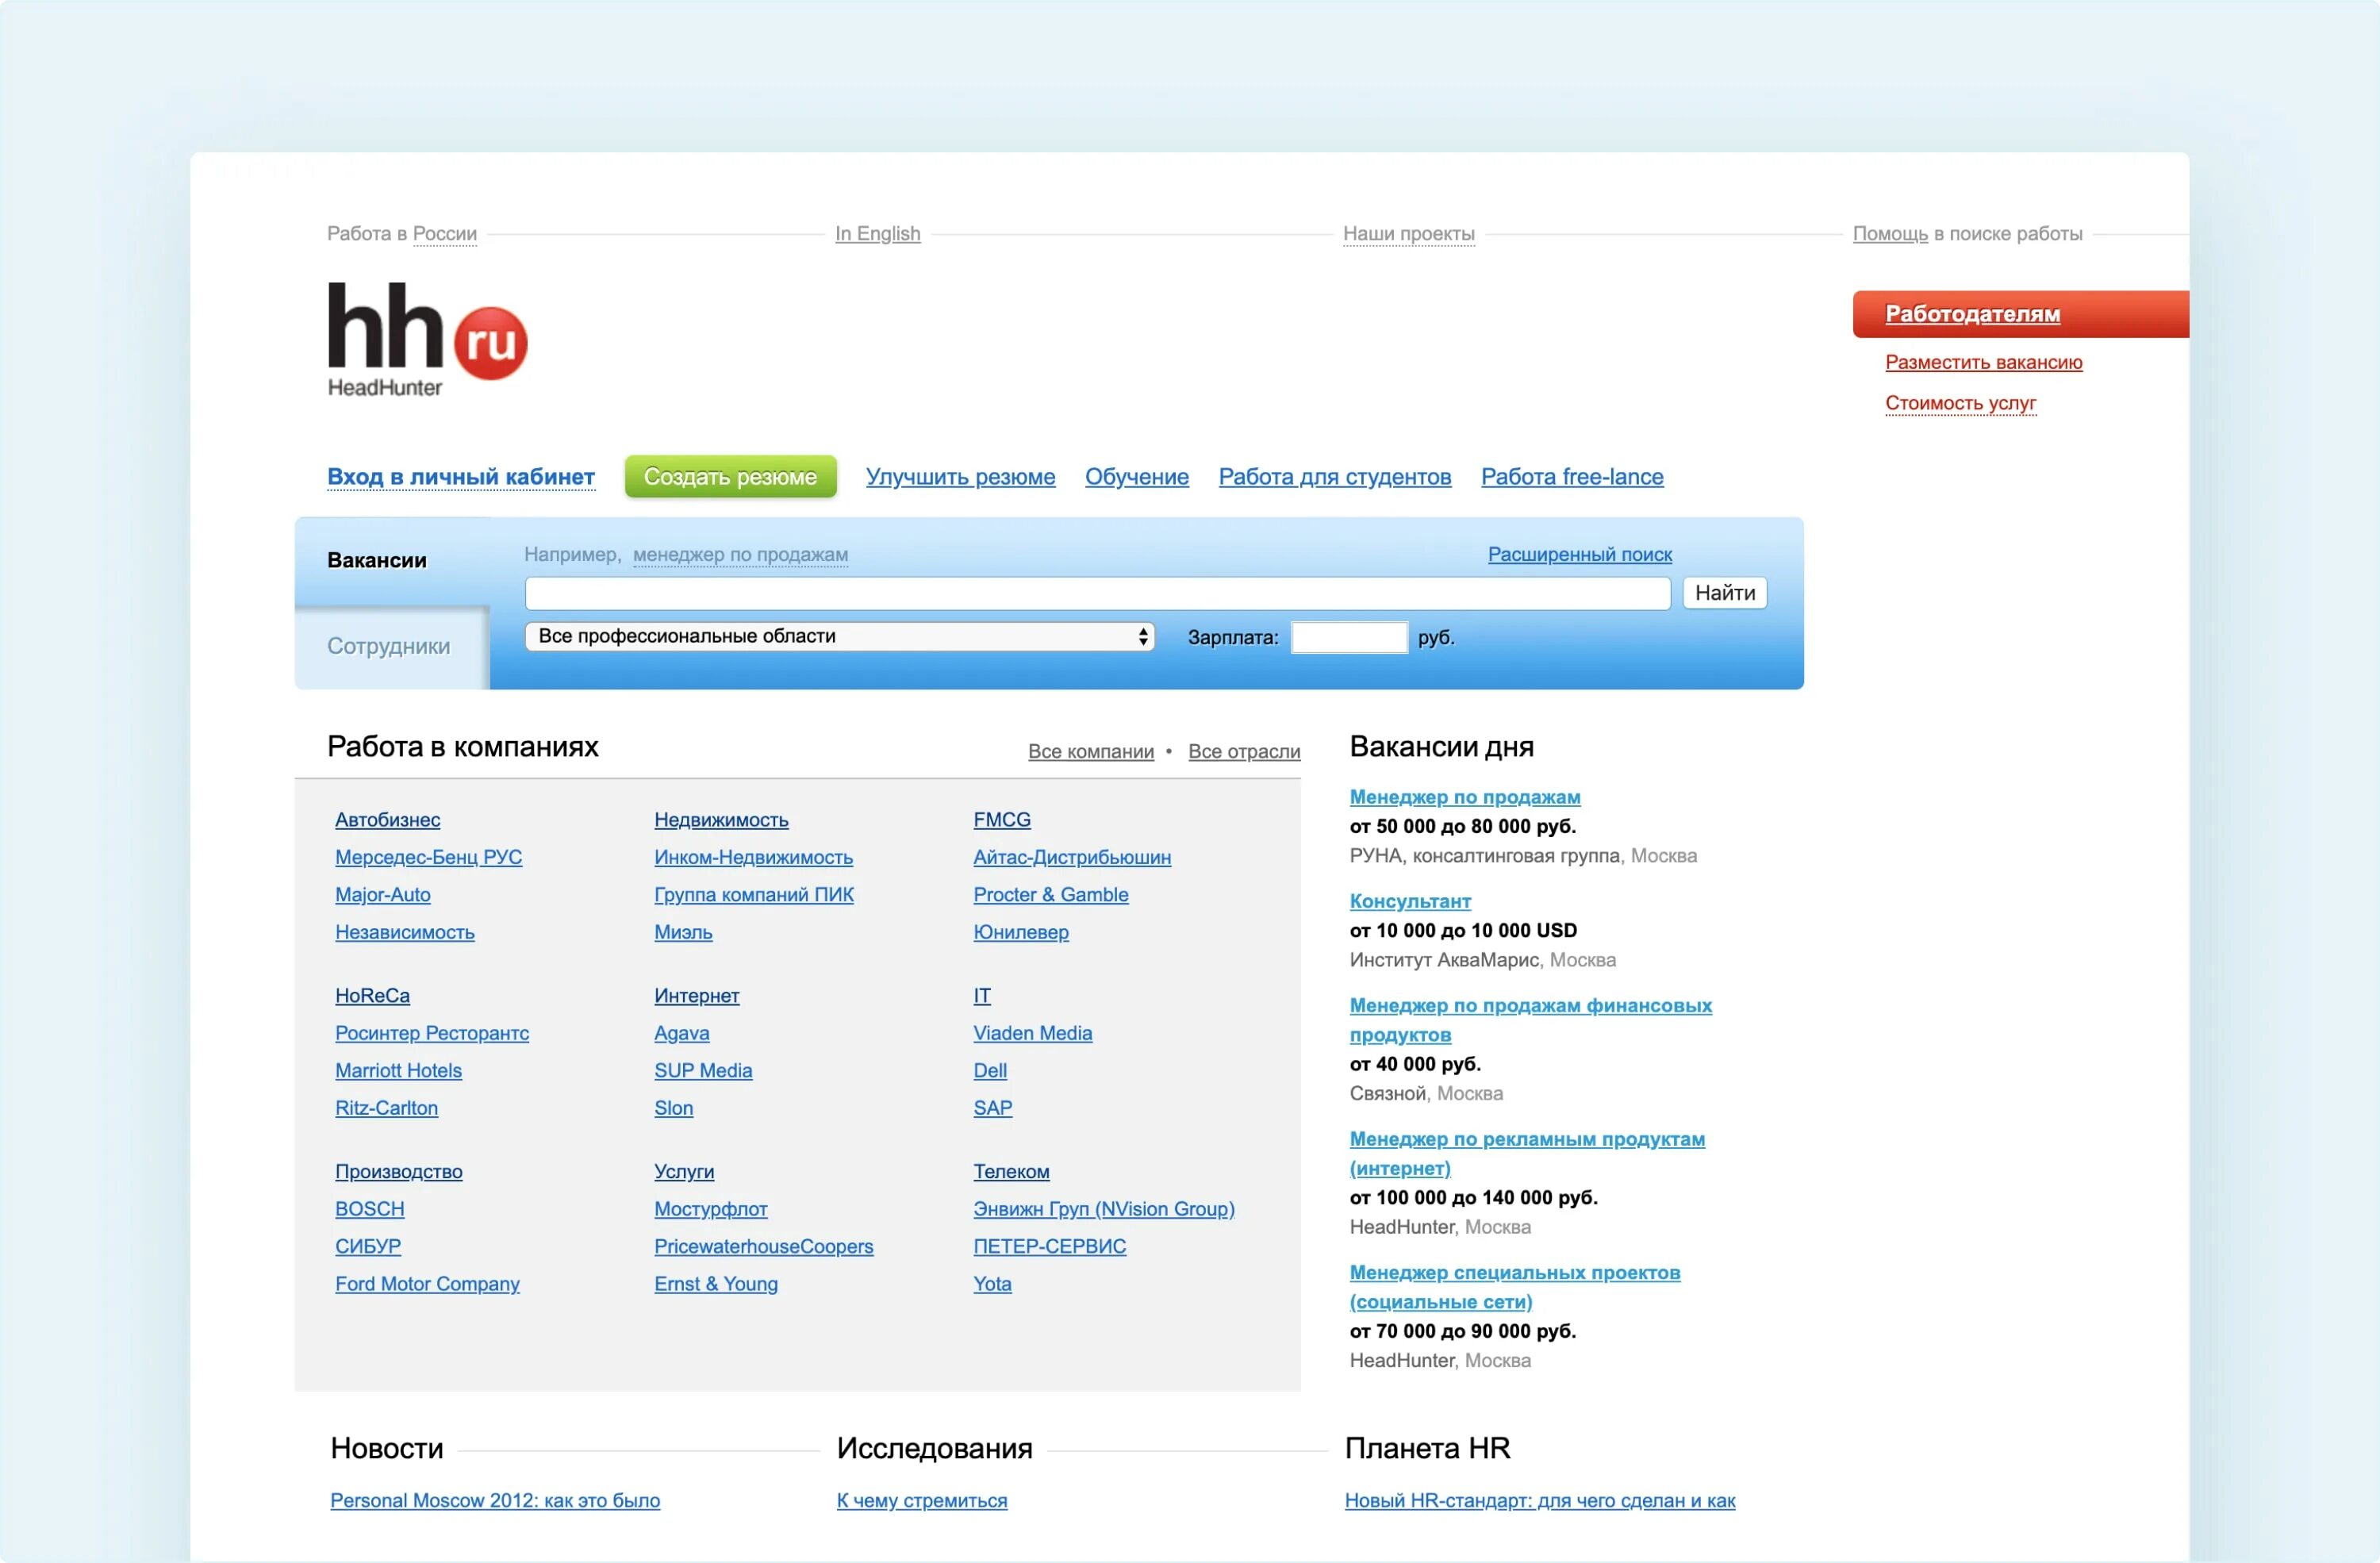Open Инком-Недвижимость company link
This screenshot has width=2380, height=1563.
click(x=753, y=857)
